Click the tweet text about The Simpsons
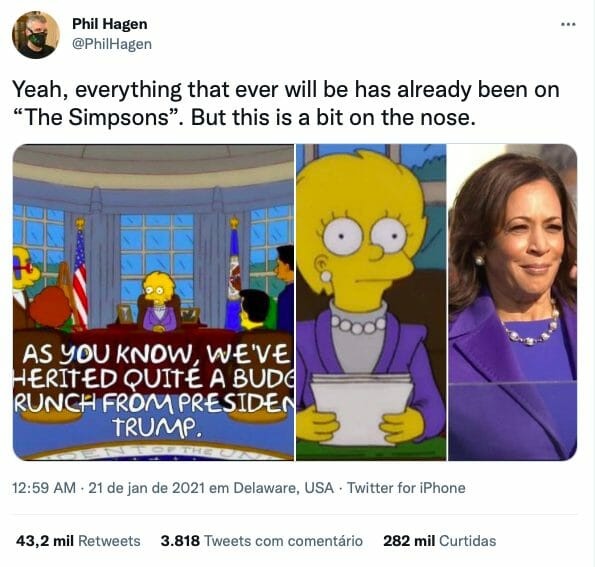The image size is (595, 567). 286,104
